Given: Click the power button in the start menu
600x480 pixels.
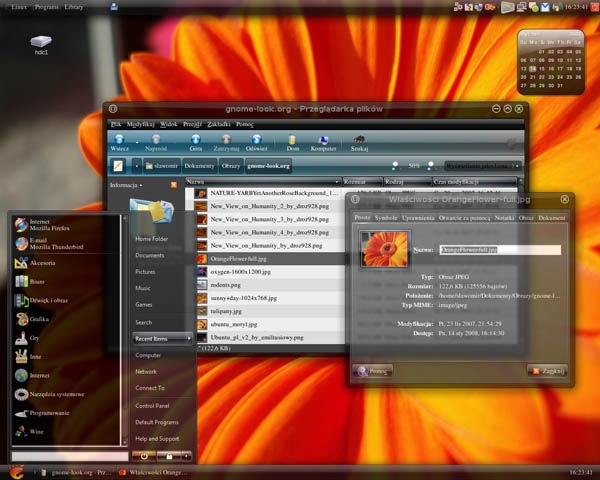Looking at the screenshot, I should click(144, 456).
